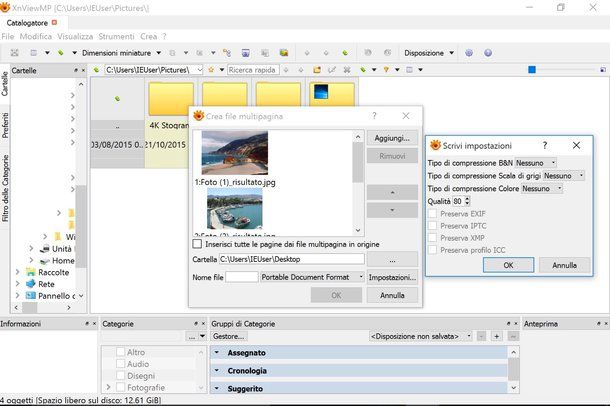Close the Categorie panel

[203, 324]
